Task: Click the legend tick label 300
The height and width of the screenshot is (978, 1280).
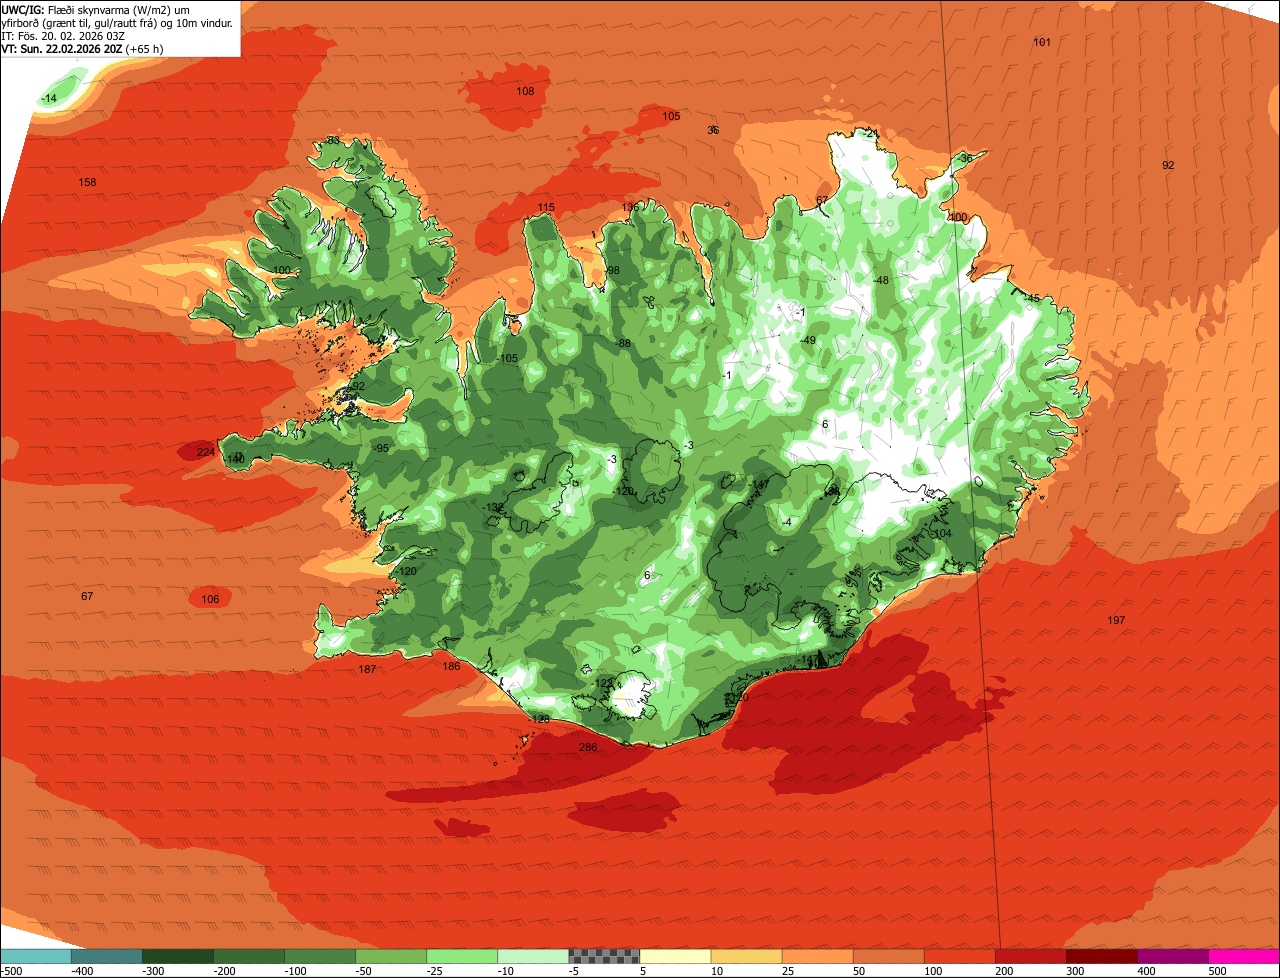Action: pyautogui.click(x=1075, y=970)
